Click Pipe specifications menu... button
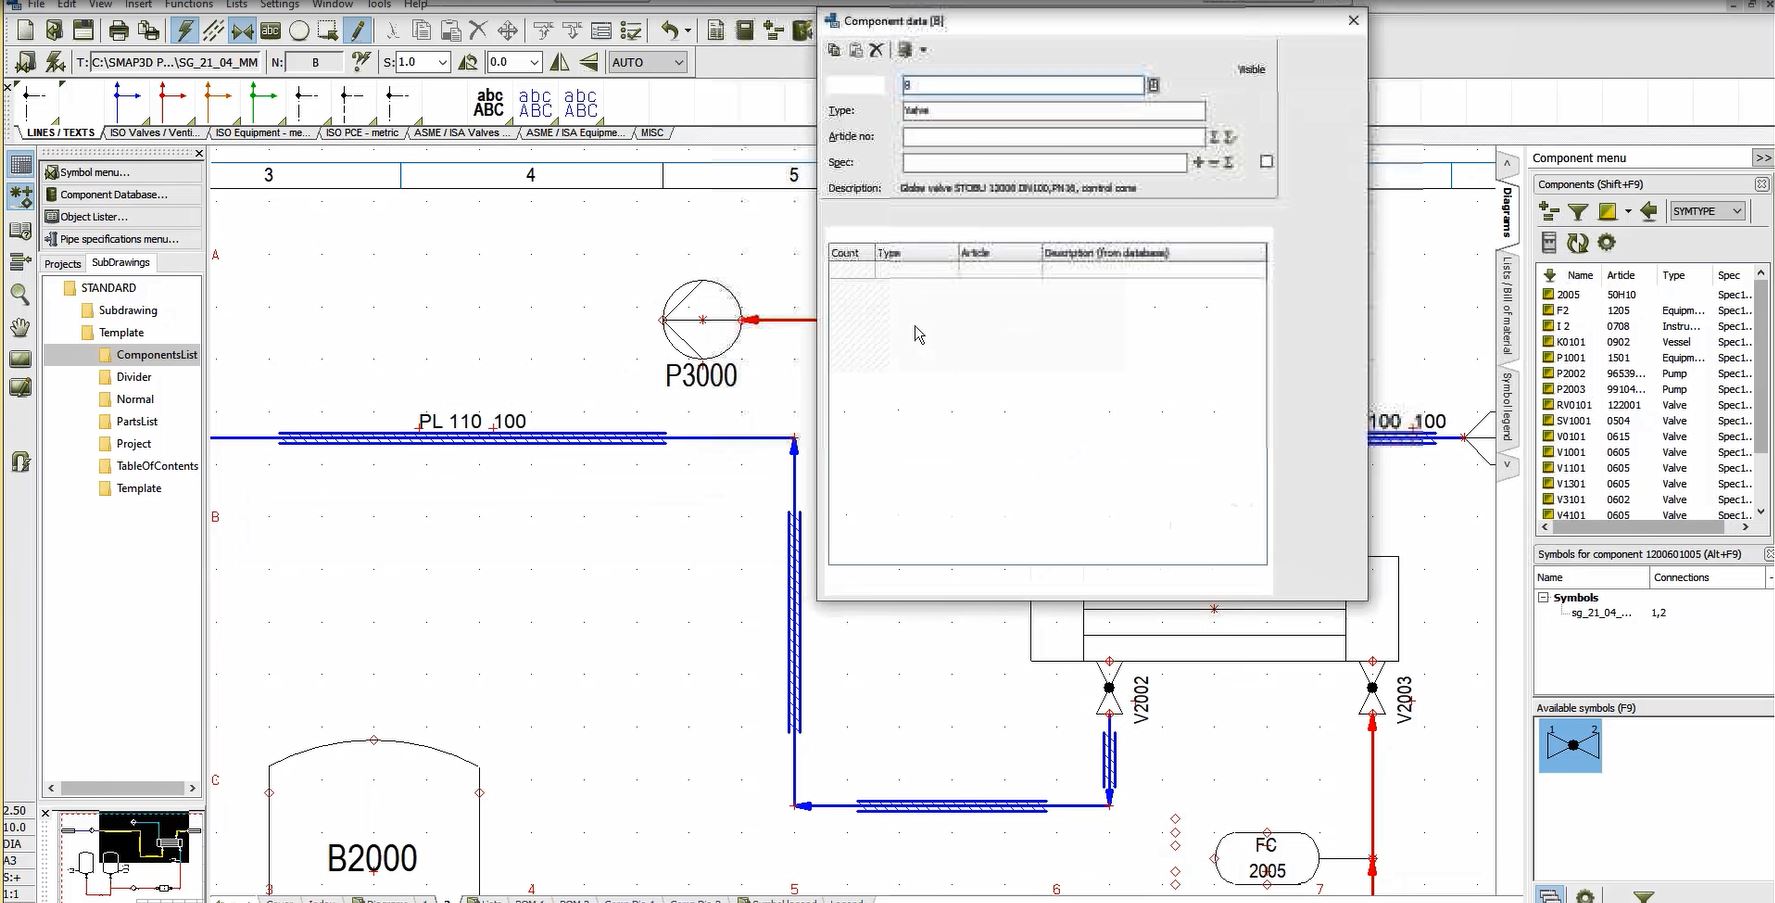The height and width of the screenshot is (903, 1775). [x=122, y=239]
